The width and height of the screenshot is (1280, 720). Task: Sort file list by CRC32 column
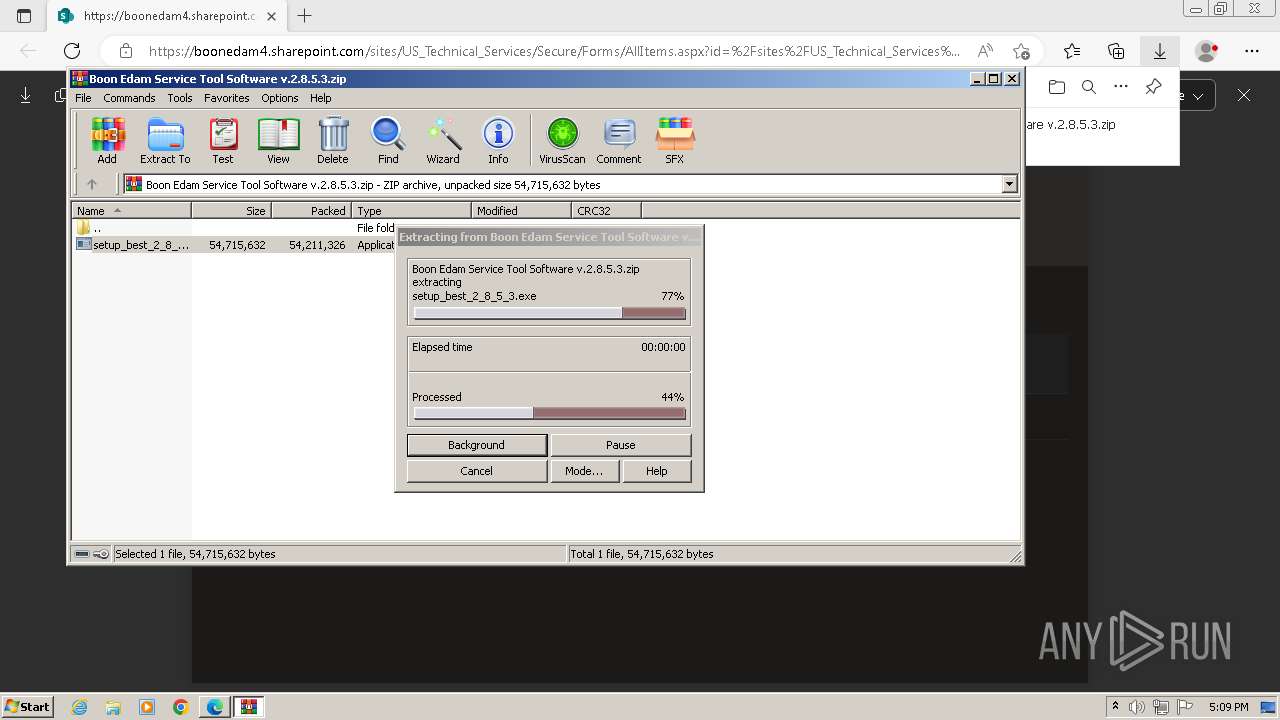pos(606,210)
